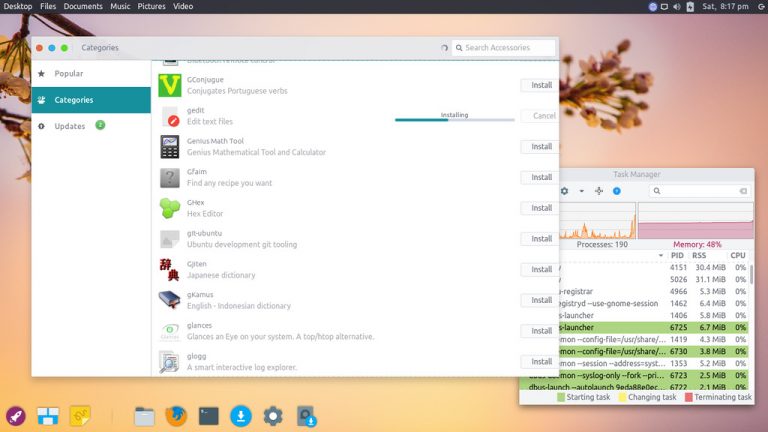Install GConjugue
The width and height of the screenshot is (768, 432).
[539, 85]
